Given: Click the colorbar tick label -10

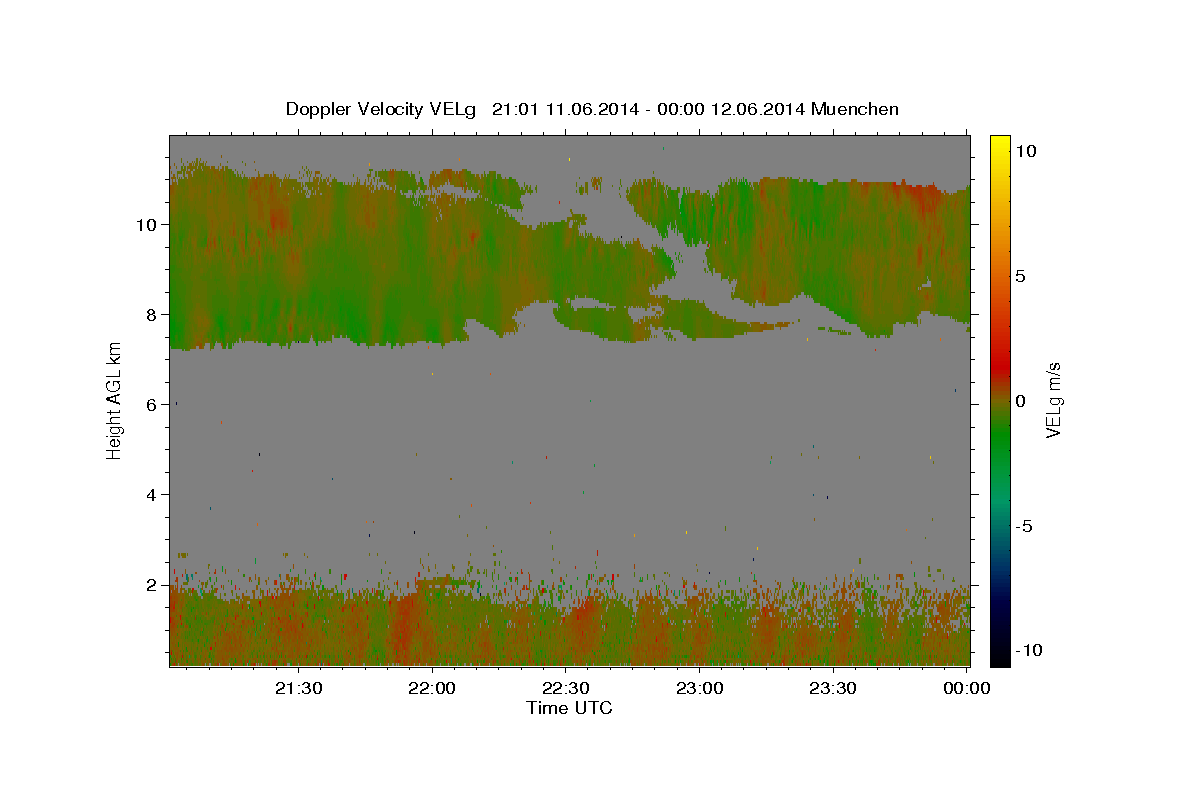Looking at the screenshot, I should coord(1028,650).
